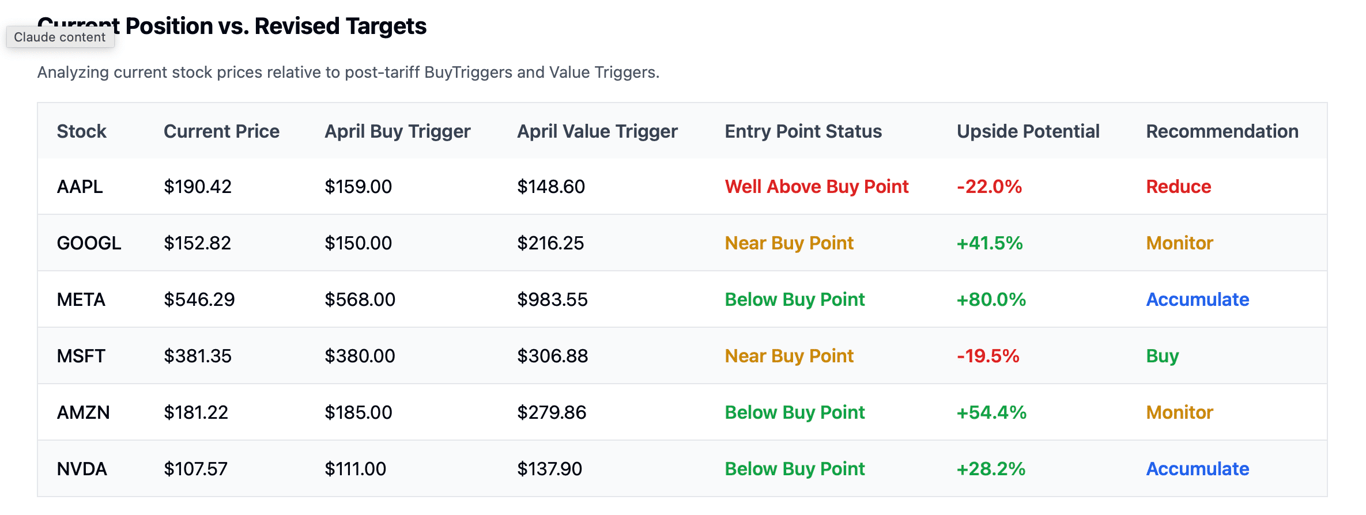The height and width of the screenshot is (515, 1366).
Task: Click the Stock column header
Action: click(81, 131)
